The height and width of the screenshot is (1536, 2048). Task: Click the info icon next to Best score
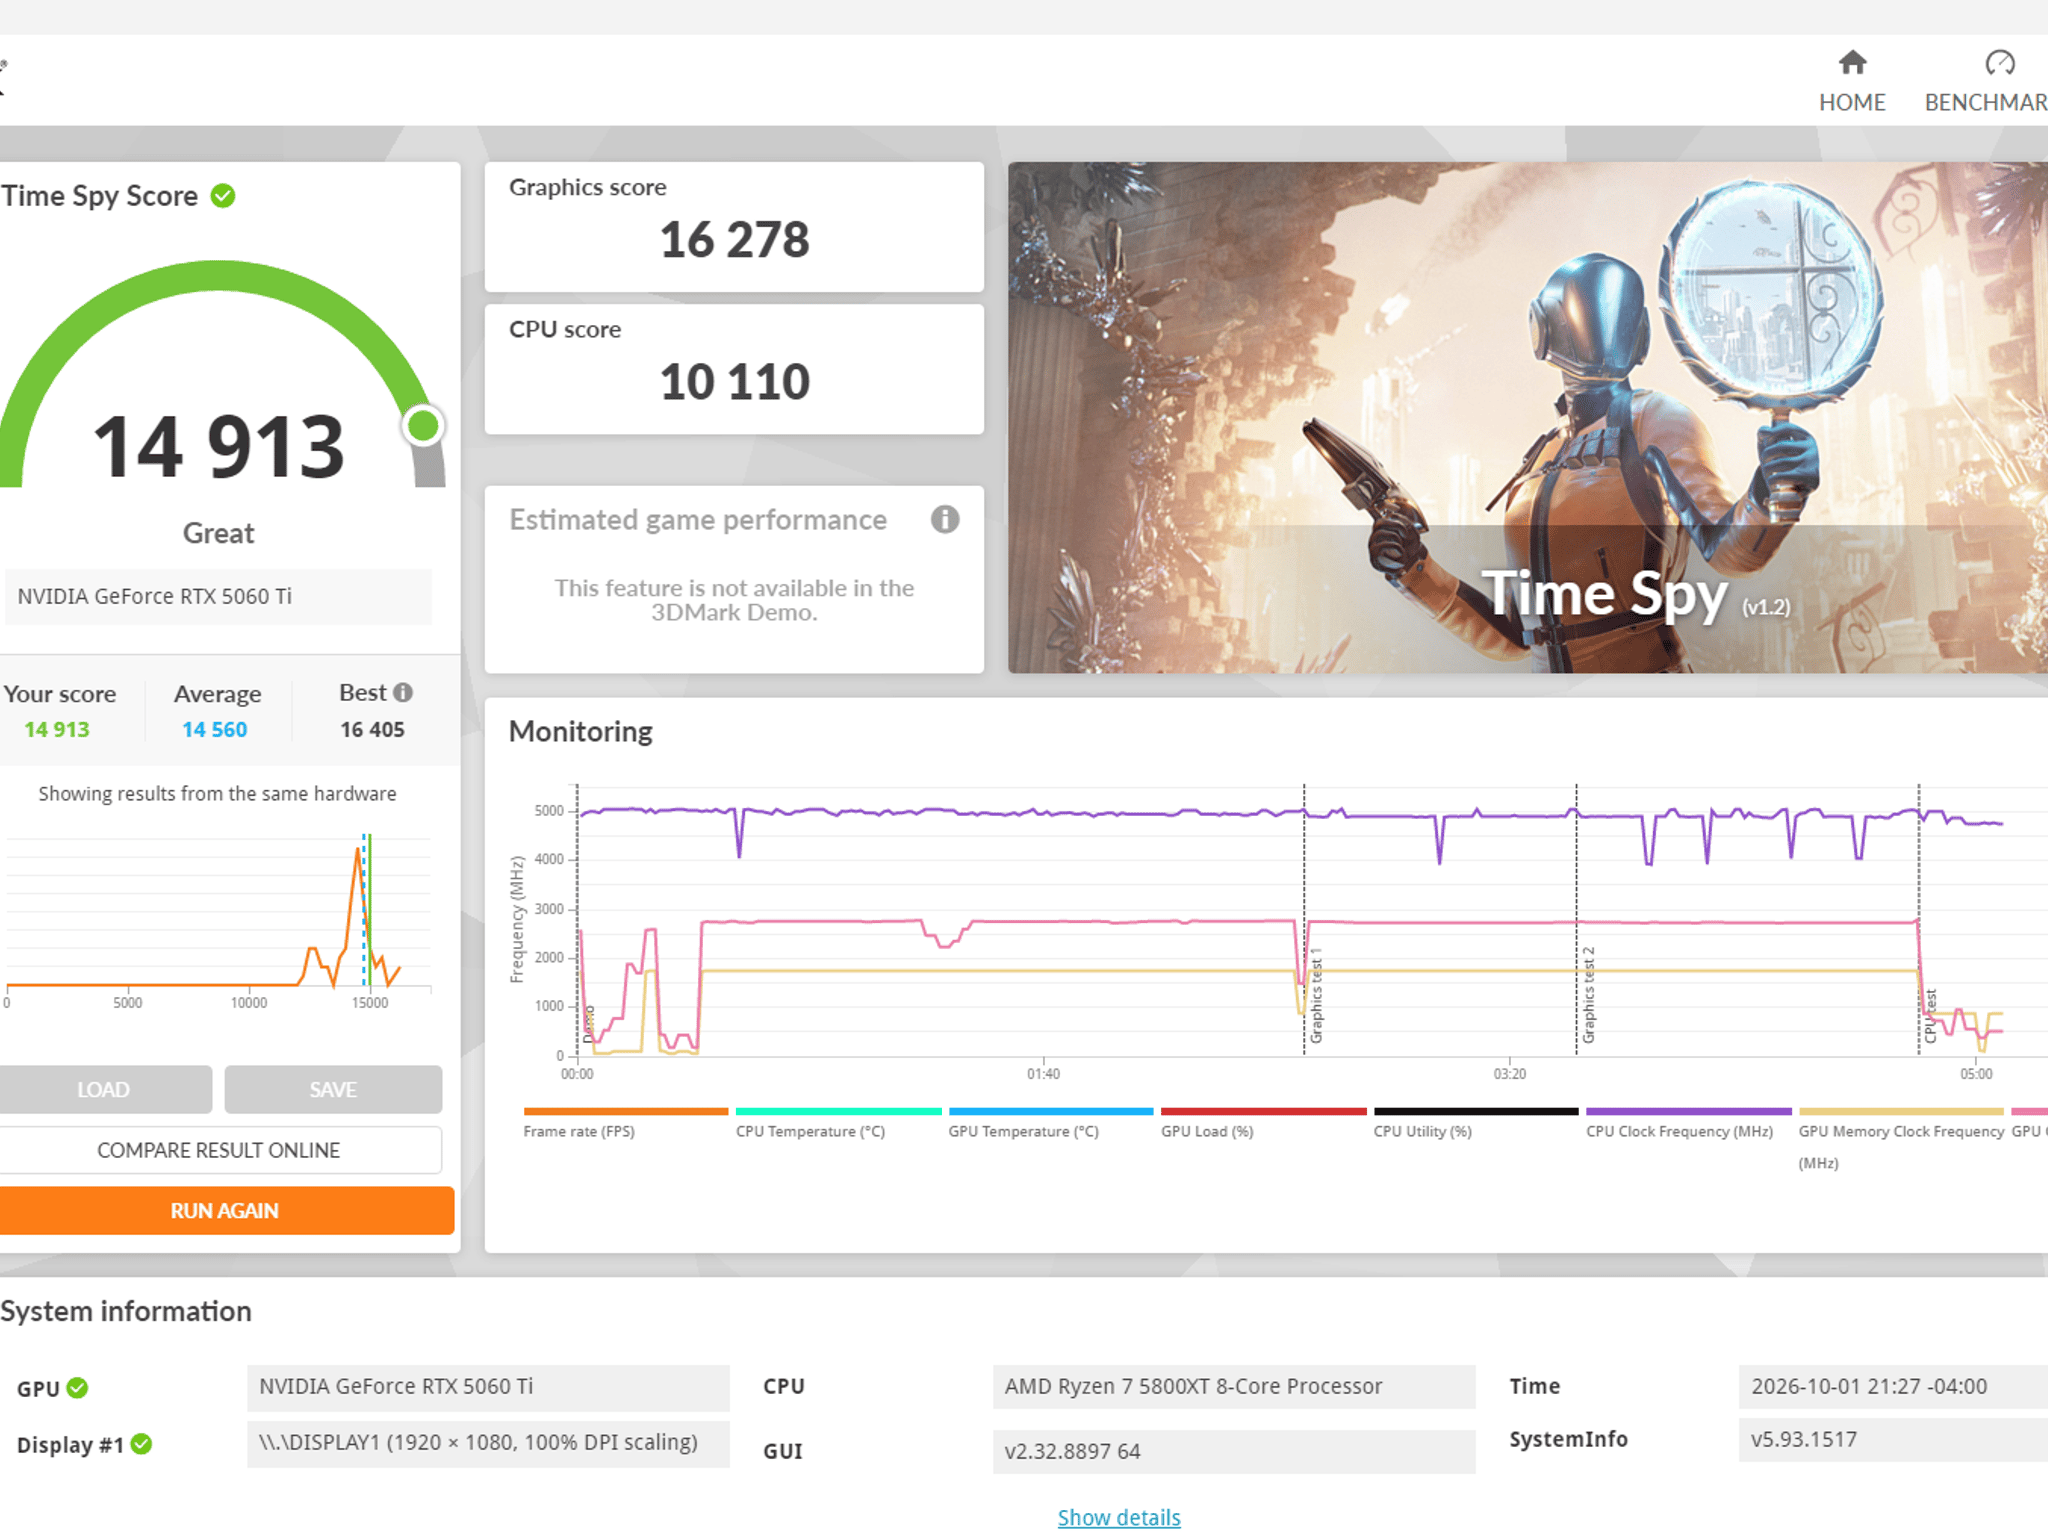click(x=403, y=692)
